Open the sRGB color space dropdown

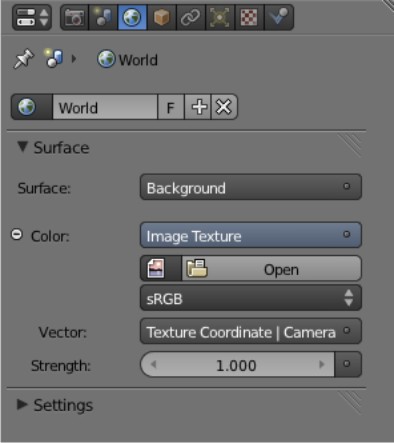coord(251,298)
